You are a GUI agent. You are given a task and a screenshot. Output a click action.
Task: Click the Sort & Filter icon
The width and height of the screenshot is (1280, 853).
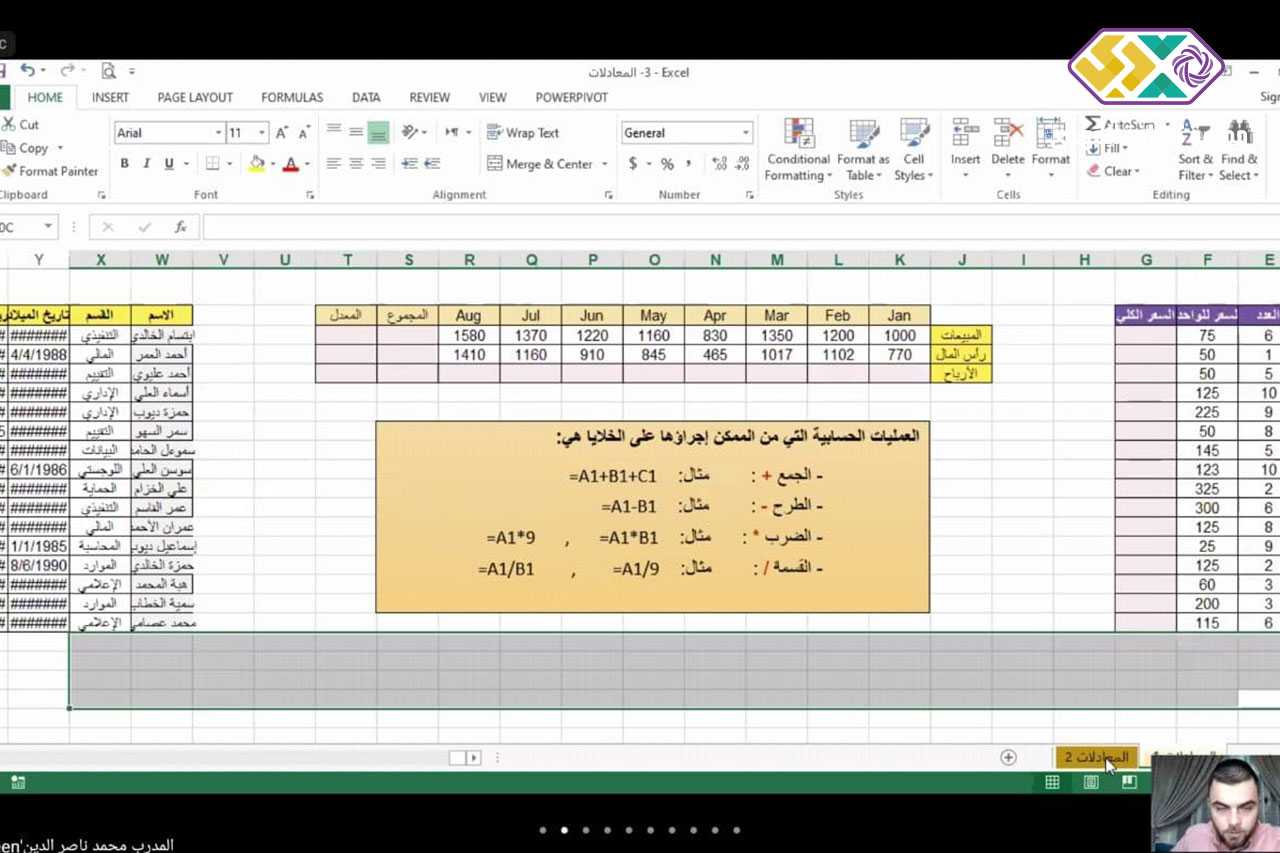(x=1195, y=136)
